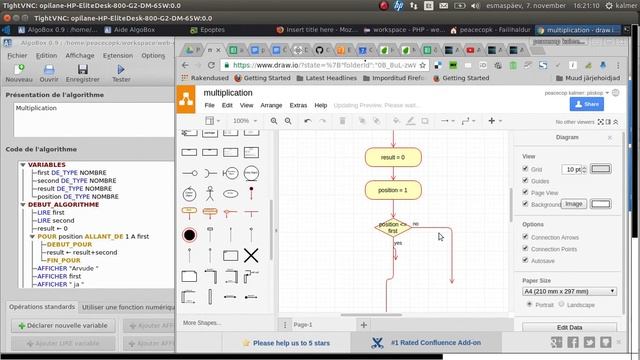Viewport: 640px width, 360px height.
Task: Open the Edit menu in draw.io
Action: (227, 105)
